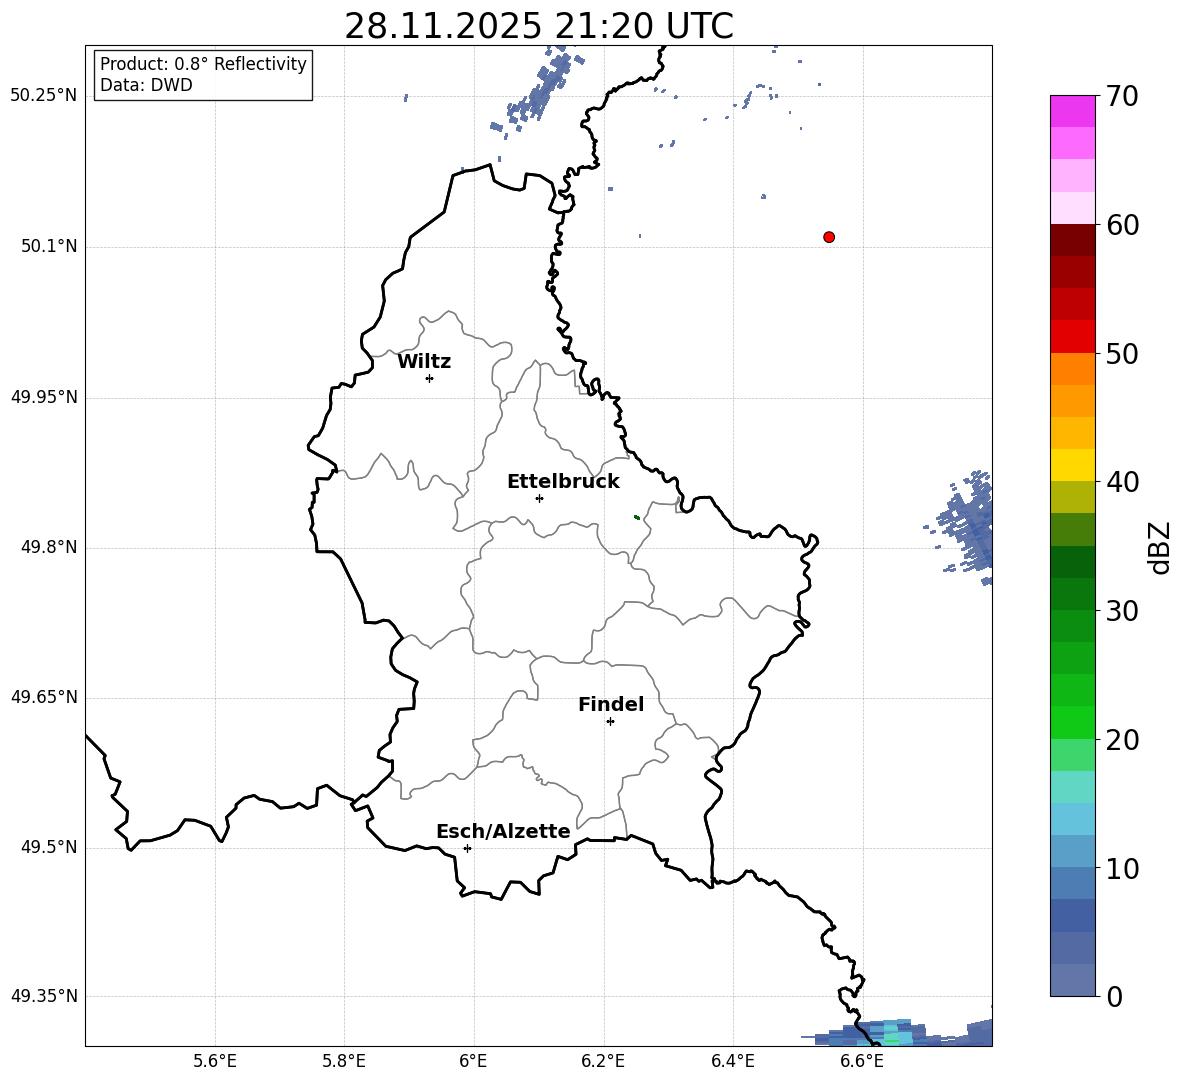Click the magenta top segment of the colorbar
Screen dimensions: 1184x1081
[x=1072, y=111]
